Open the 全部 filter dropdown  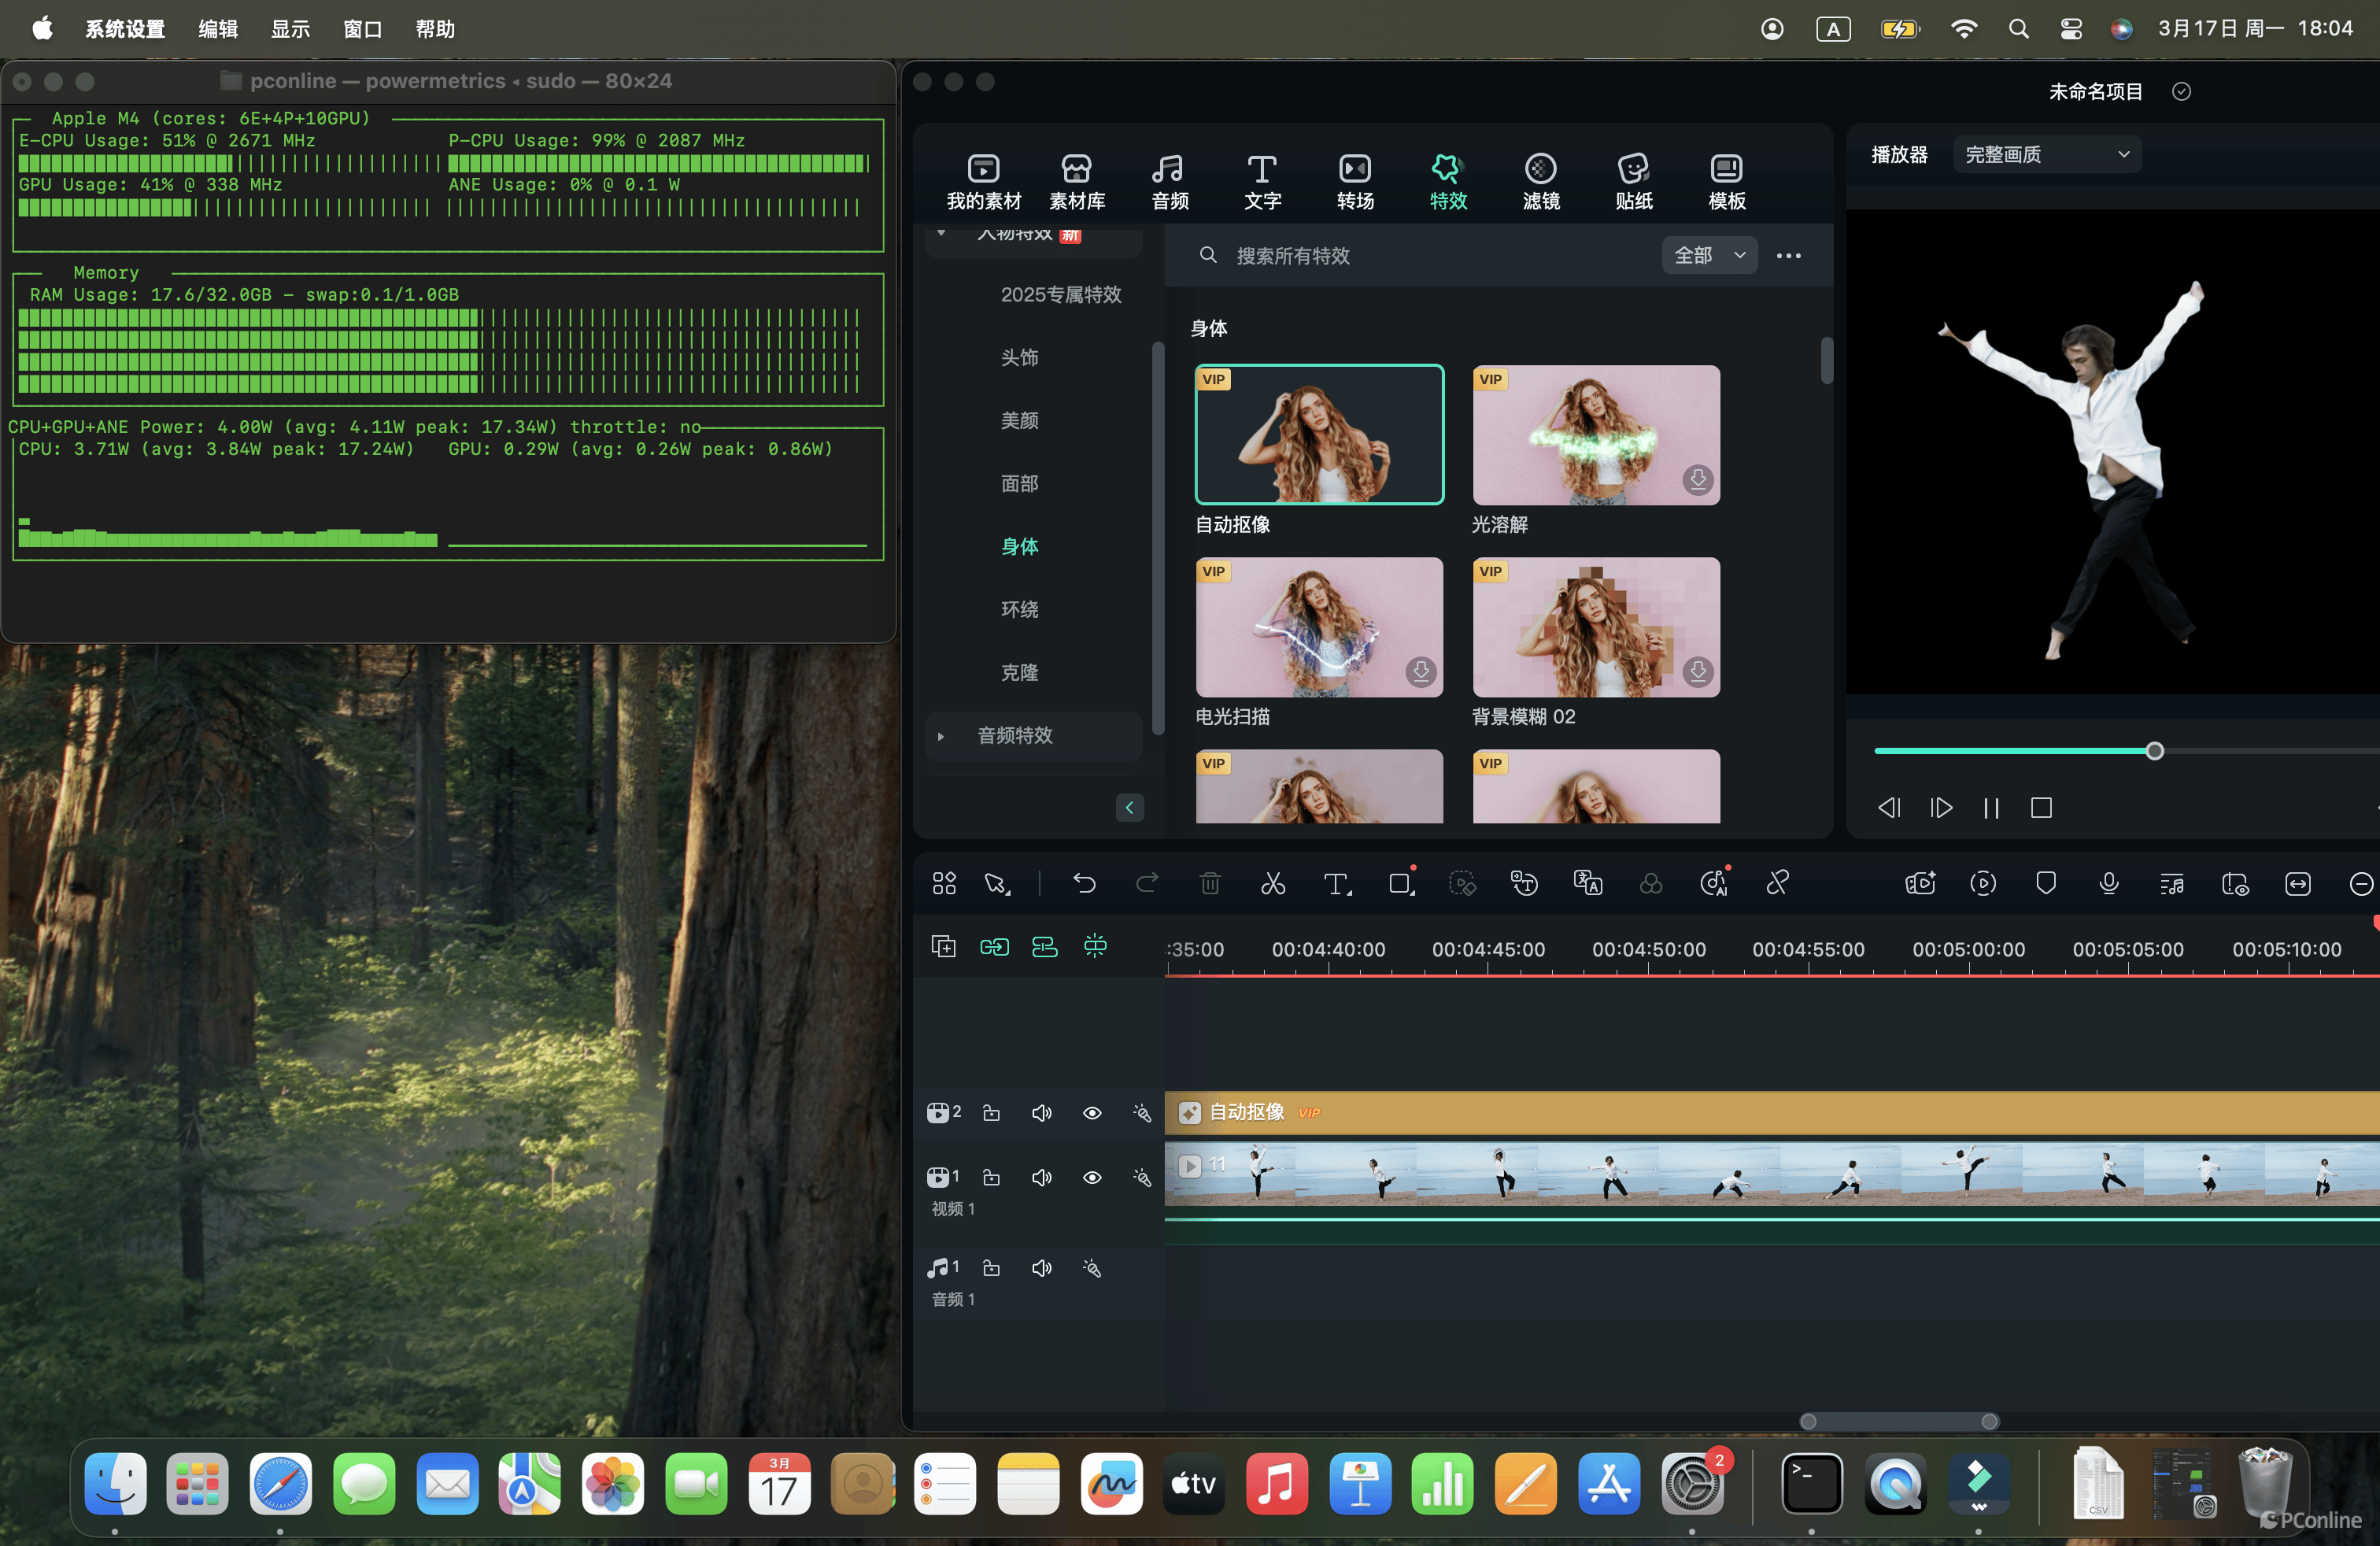(x=1709, y=255)
